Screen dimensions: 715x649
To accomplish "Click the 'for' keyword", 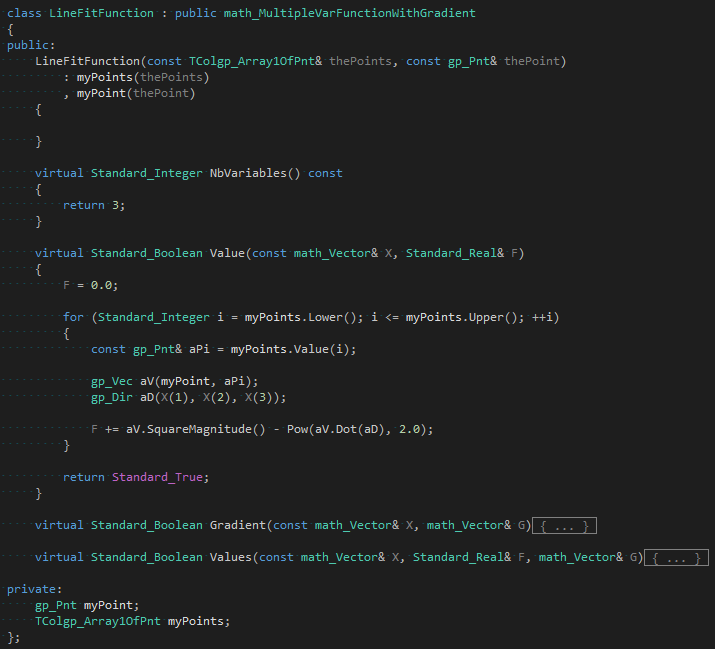I will tap(73, 317).
